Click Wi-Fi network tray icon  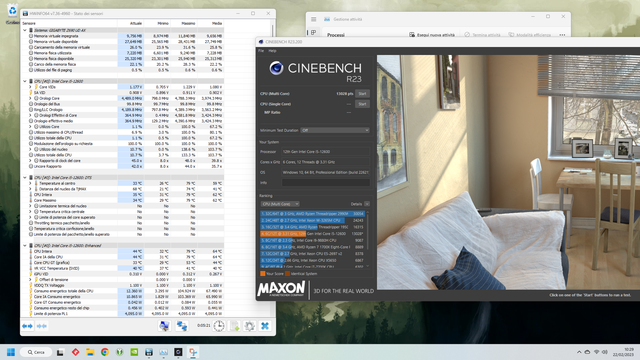tap(596, 352)
